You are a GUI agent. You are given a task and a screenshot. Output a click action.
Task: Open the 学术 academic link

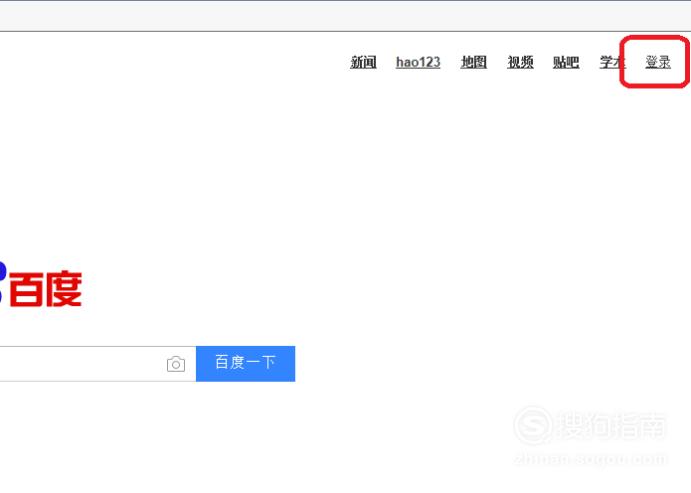tap(612, 62)
